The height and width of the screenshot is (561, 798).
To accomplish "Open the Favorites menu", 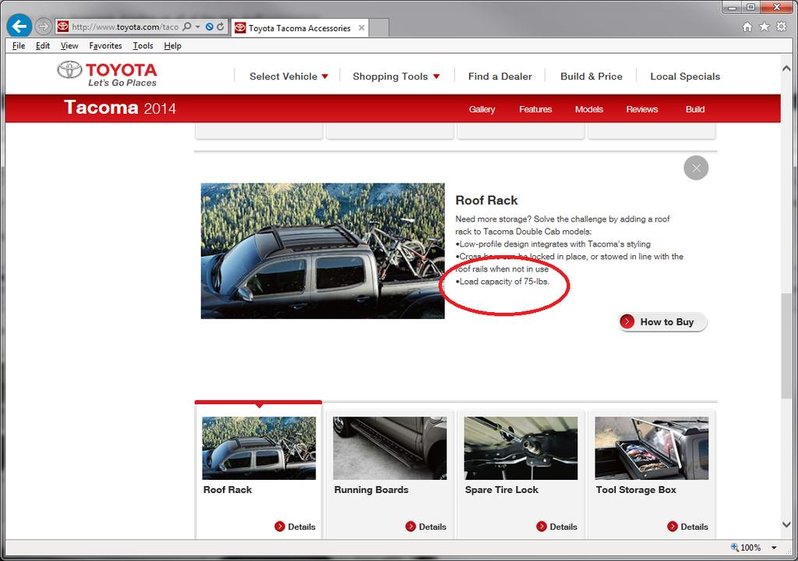I will click(105, 46).
